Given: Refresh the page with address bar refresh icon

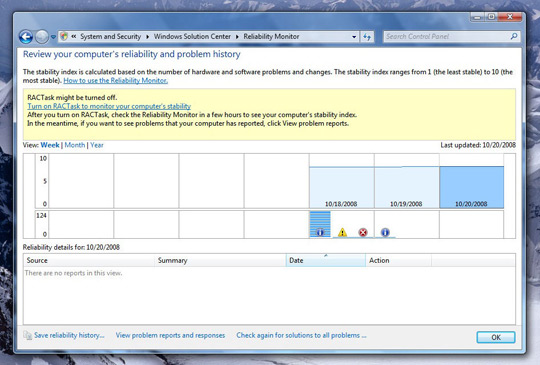Looking at the screenshot, I should pos(367,36).
